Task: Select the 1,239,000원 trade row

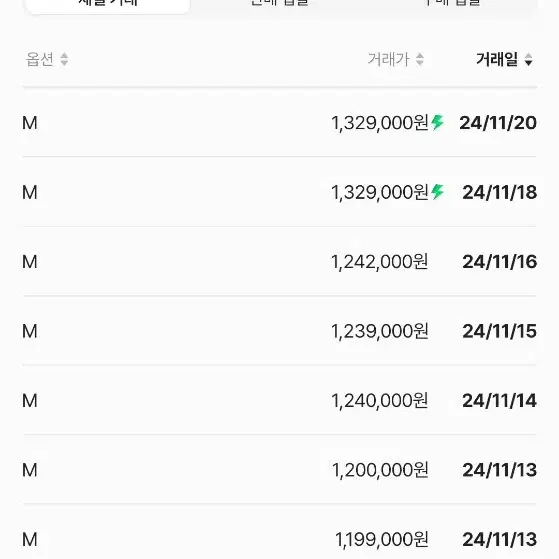Action: [x=280, y=331]
